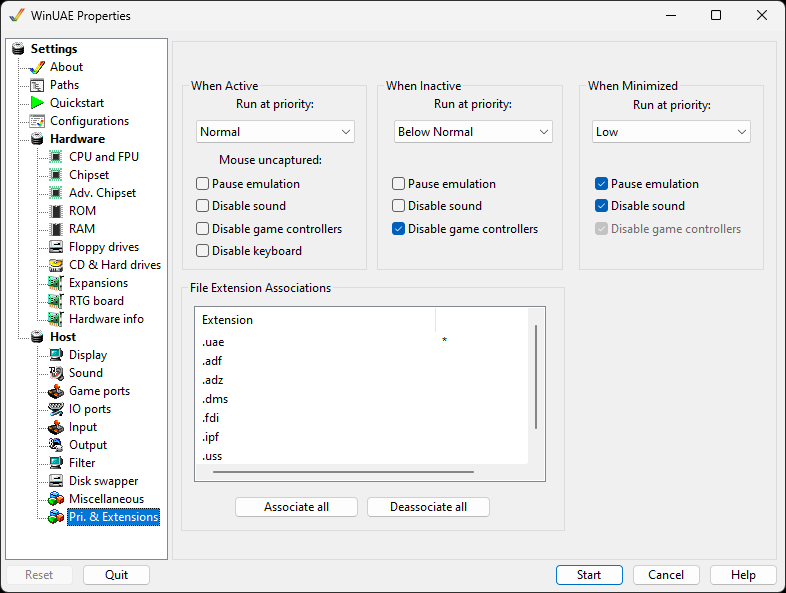Click the Help button
This screenshot has height=593, width=786.
click(743, 575)
